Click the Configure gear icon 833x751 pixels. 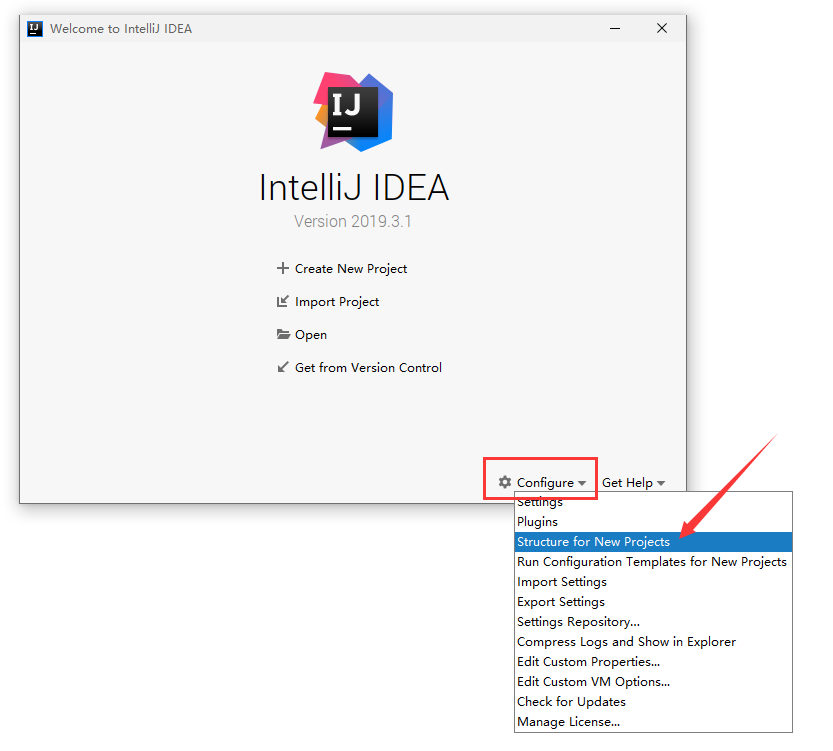[505, 482]
